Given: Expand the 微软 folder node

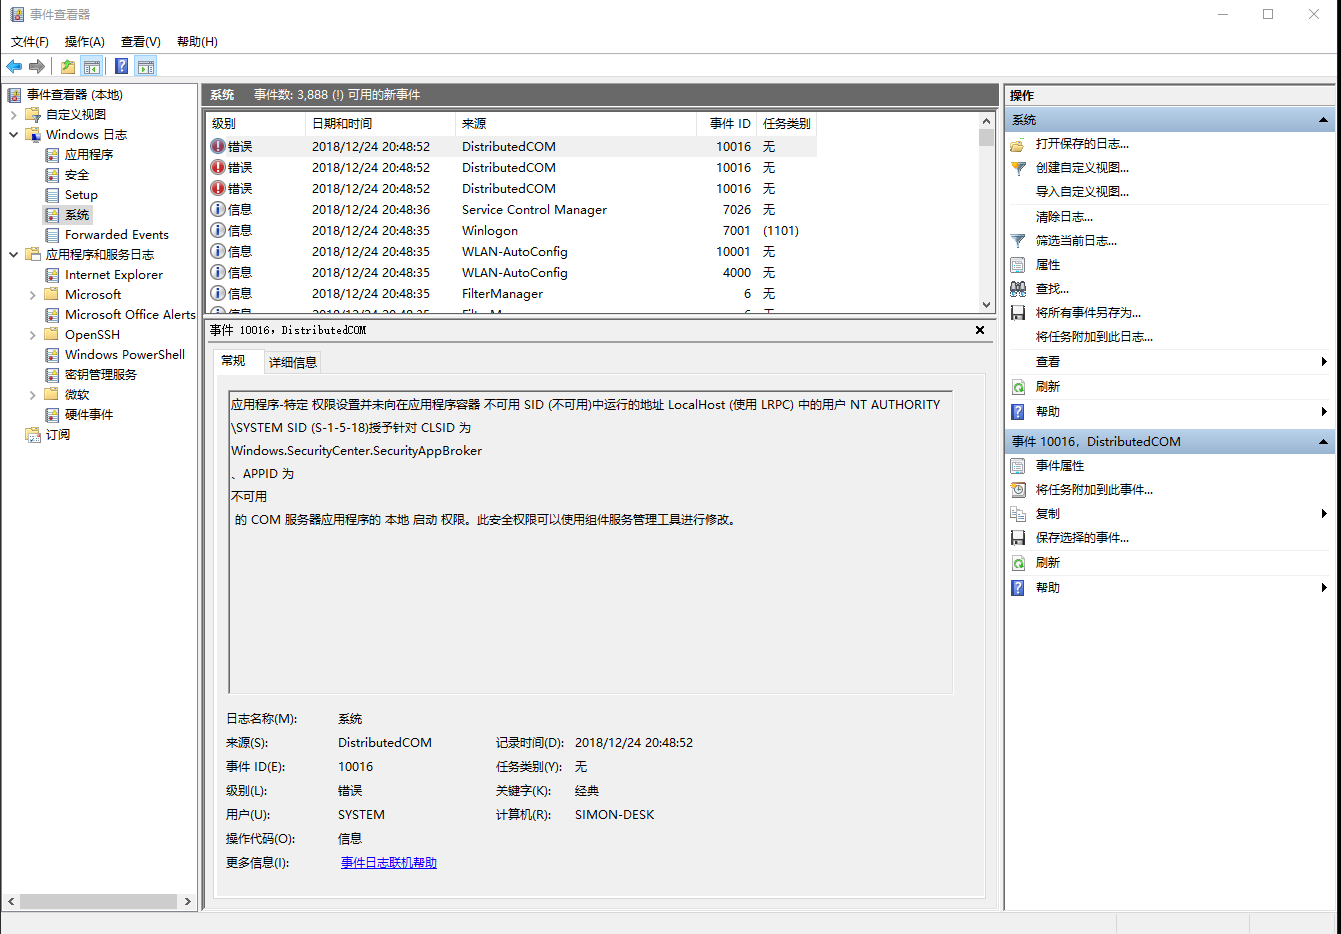Looking at the screenshot, I should pos(32,395).
